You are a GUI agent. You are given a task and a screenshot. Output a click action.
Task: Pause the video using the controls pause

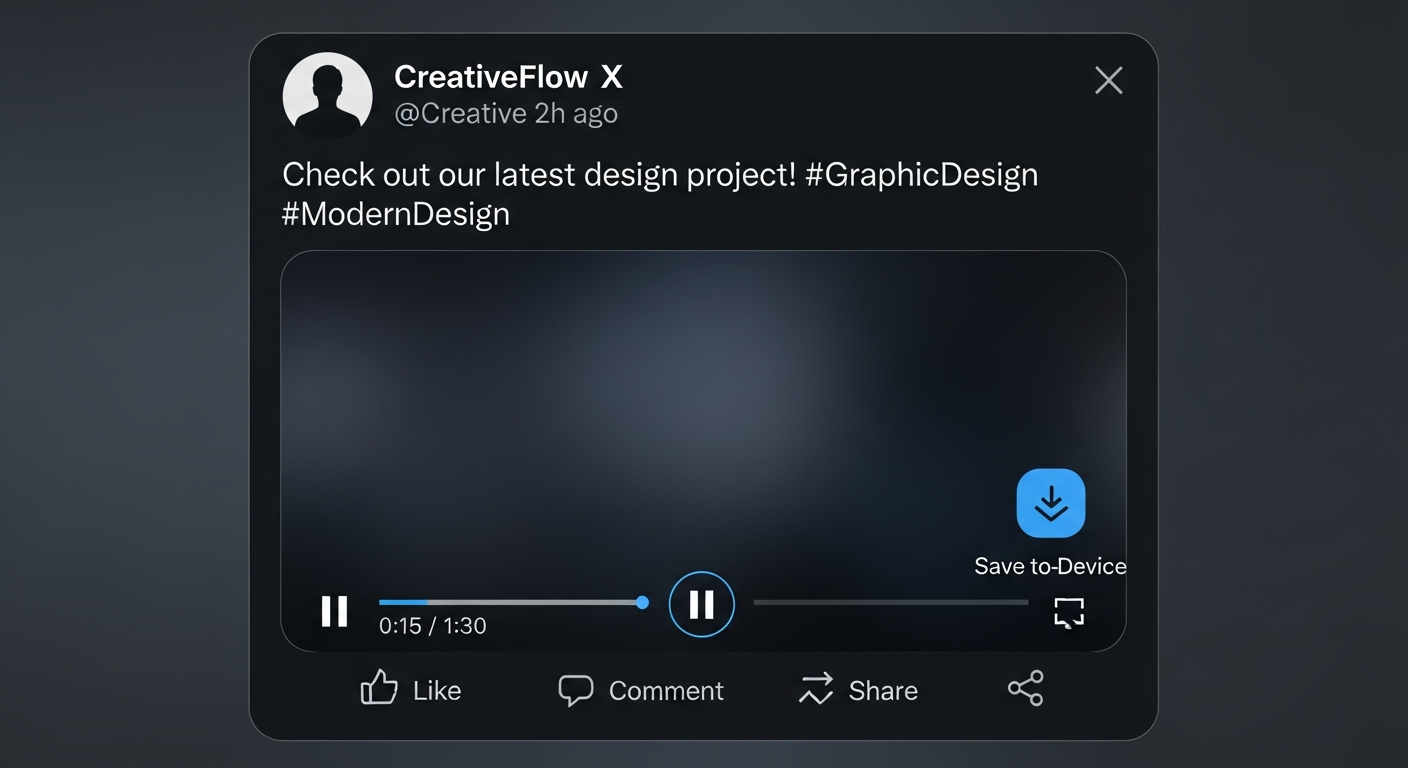(335, 612)
